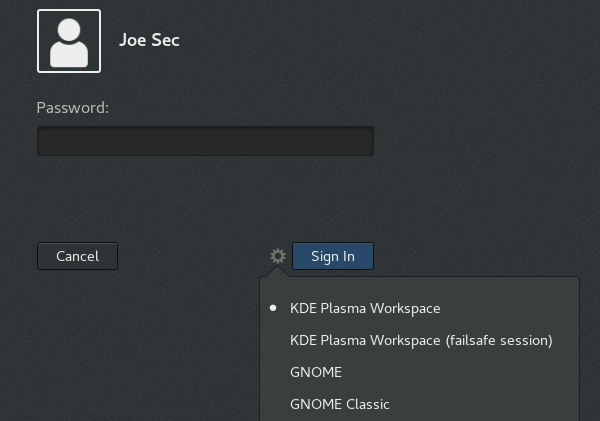Click the Joe Sec username text
Viewport: 600px width, 421px height.
click(x=149, y=41)
